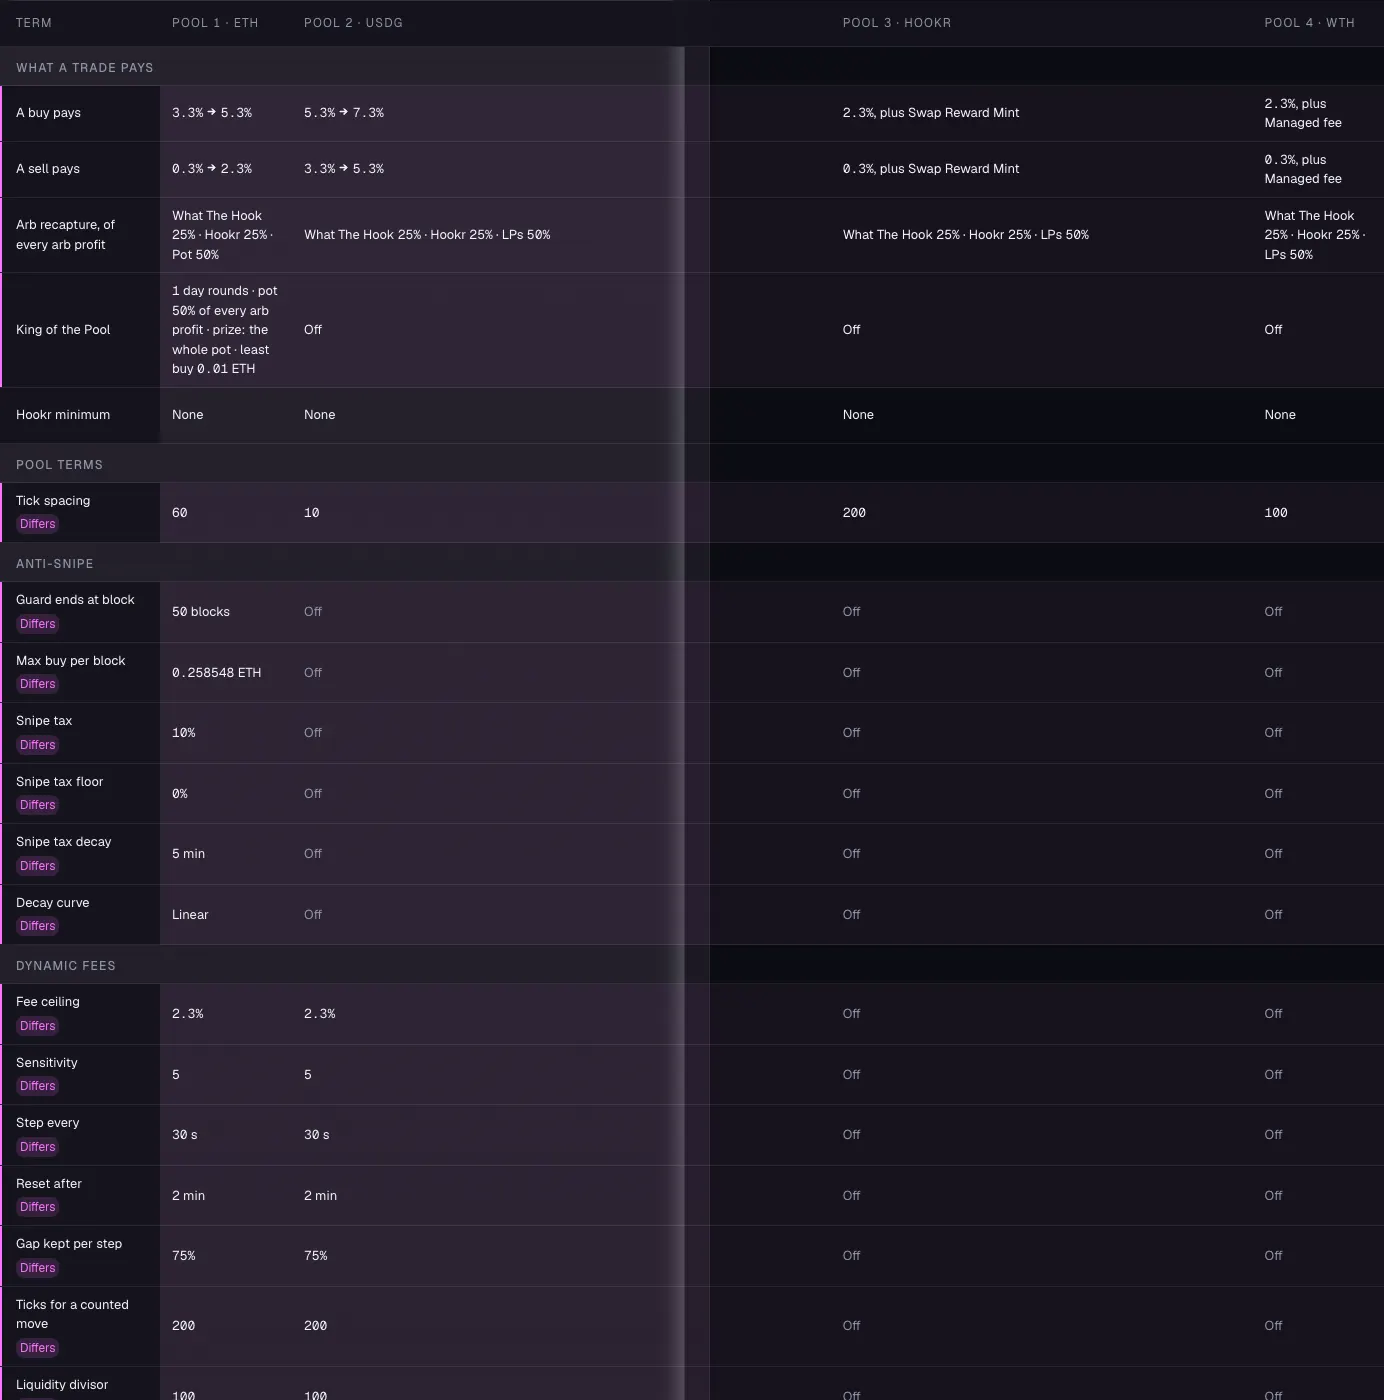Image resolution: width=1384 pixels, height=1400 pixels.
Task: Click the POOL 3 · HOOKR column header
Action: (x=897, y=23)
